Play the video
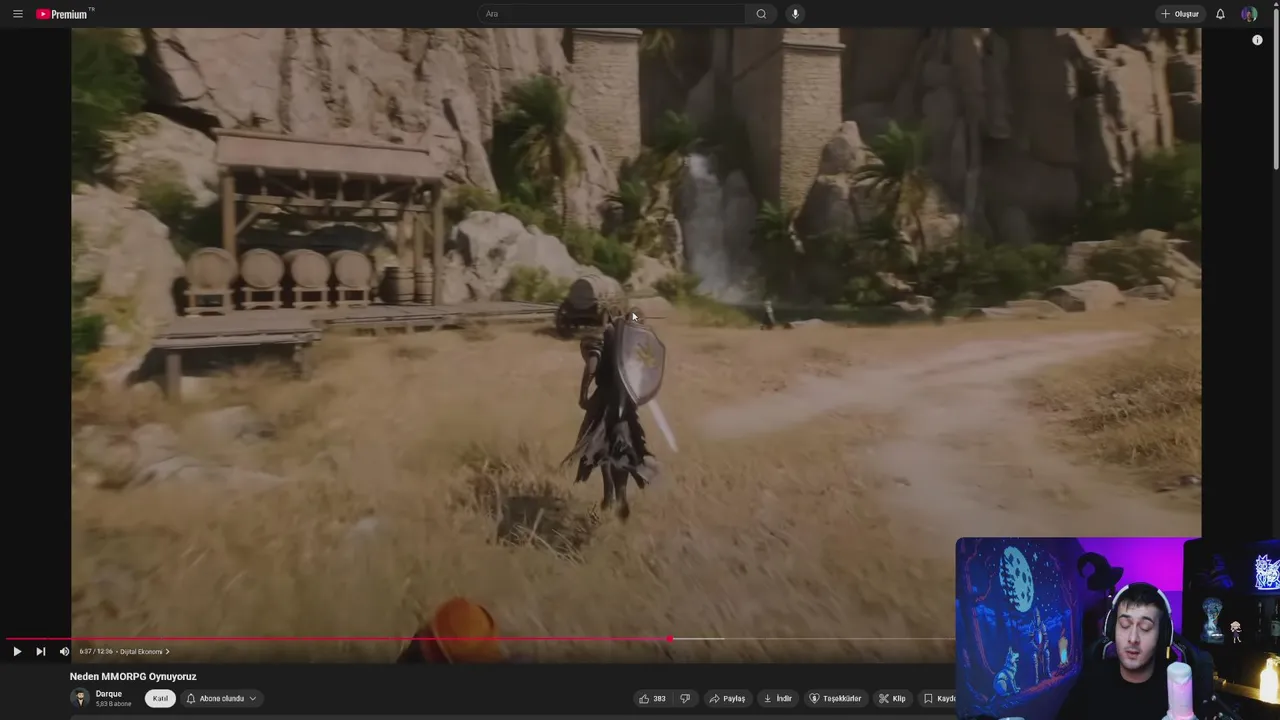The height and width of the screenshot is (720, 1280). coord(17,651)
